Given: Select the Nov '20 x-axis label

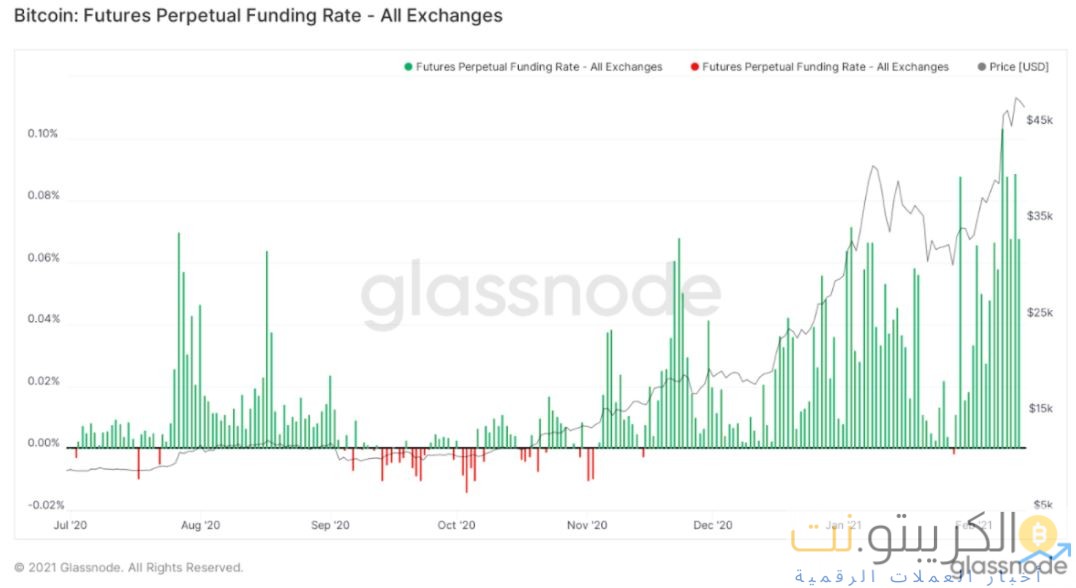Looking at the screenshot, I should pyautogui.click(x=586, y=524).
